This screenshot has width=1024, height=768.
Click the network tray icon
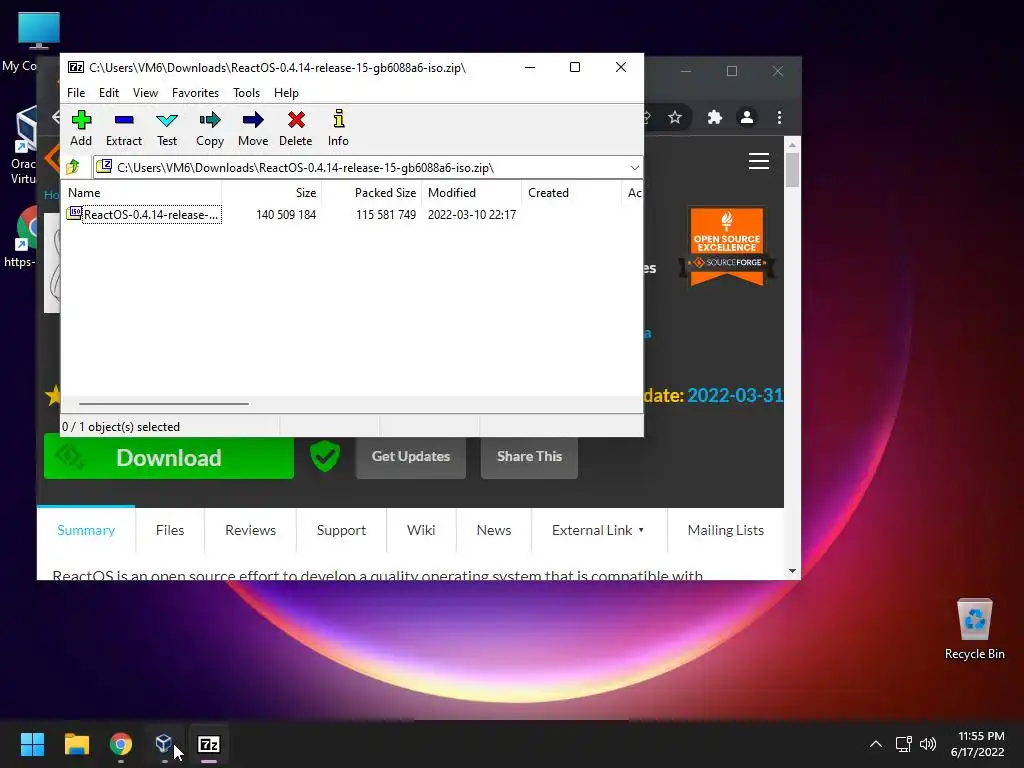[903, 744]
